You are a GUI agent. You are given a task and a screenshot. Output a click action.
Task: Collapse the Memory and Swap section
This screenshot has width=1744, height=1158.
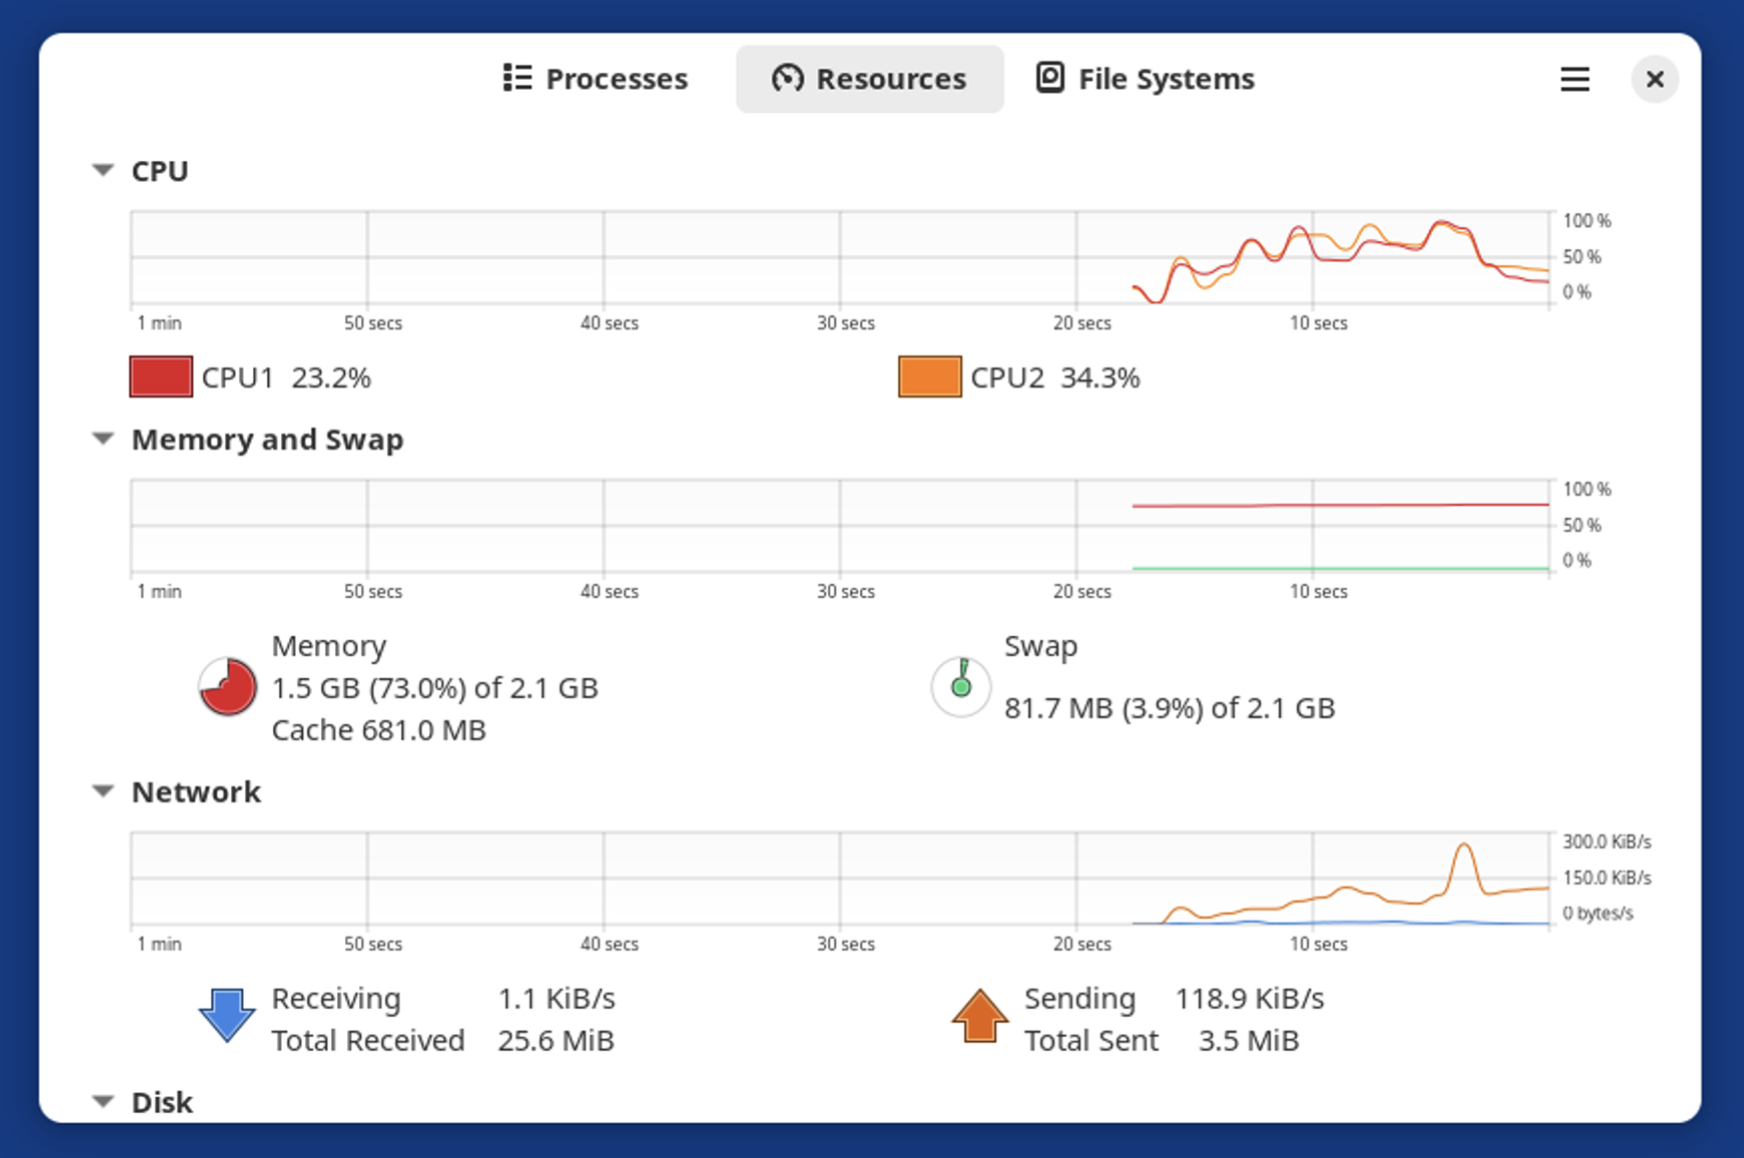click(103, 439)
